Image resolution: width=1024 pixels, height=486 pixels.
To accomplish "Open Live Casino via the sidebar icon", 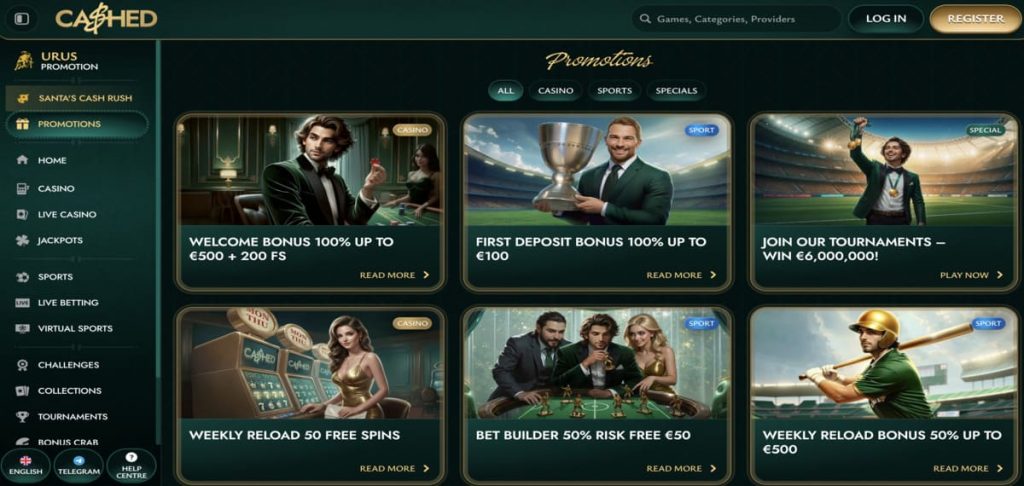I will [x=22, y=214].
